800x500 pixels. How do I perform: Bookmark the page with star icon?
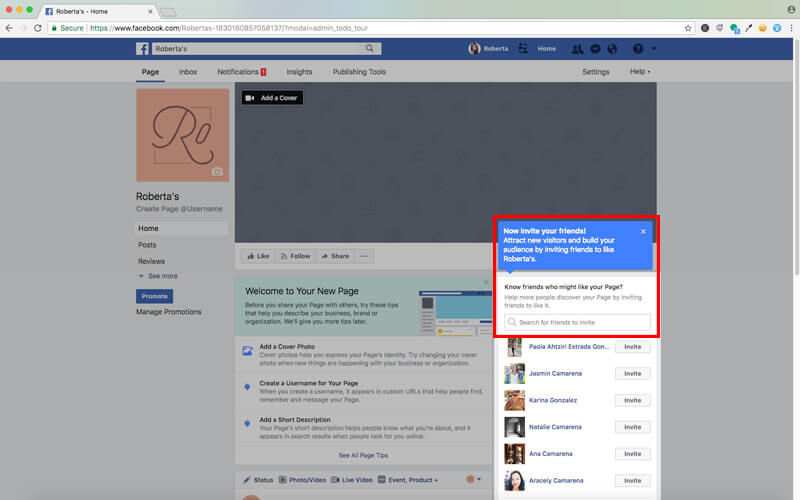pos(688,28)
